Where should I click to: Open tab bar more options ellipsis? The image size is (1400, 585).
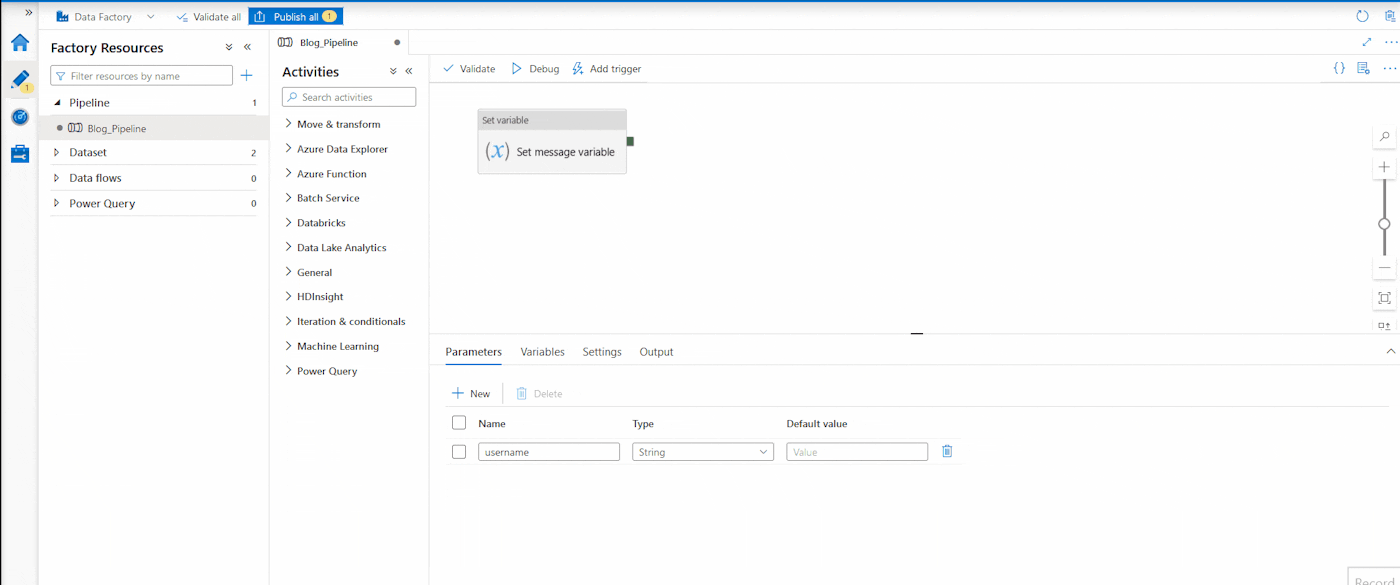pyautogui.click(x=1390, y=42)
